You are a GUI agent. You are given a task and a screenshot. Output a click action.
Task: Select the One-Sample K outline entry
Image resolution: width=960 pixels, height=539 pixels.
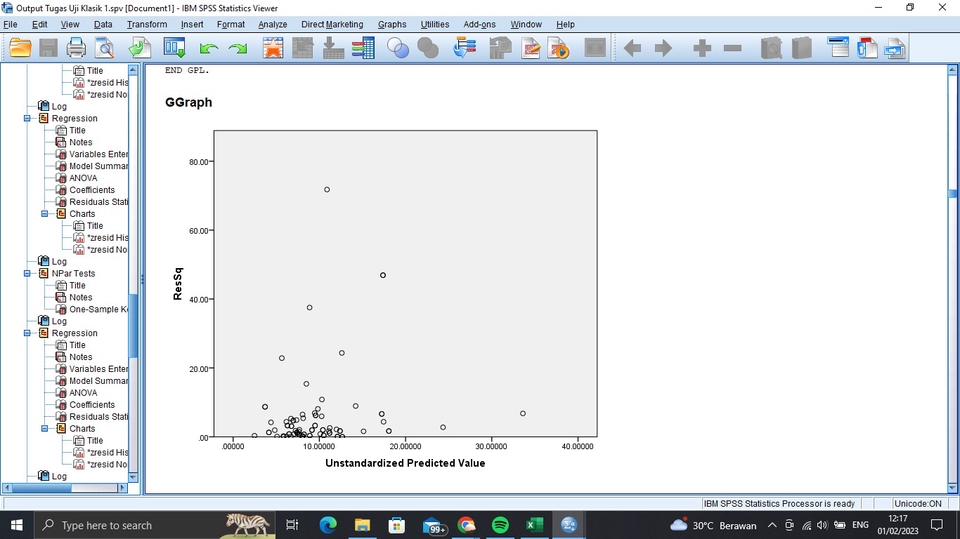click(x=98, y=309)
